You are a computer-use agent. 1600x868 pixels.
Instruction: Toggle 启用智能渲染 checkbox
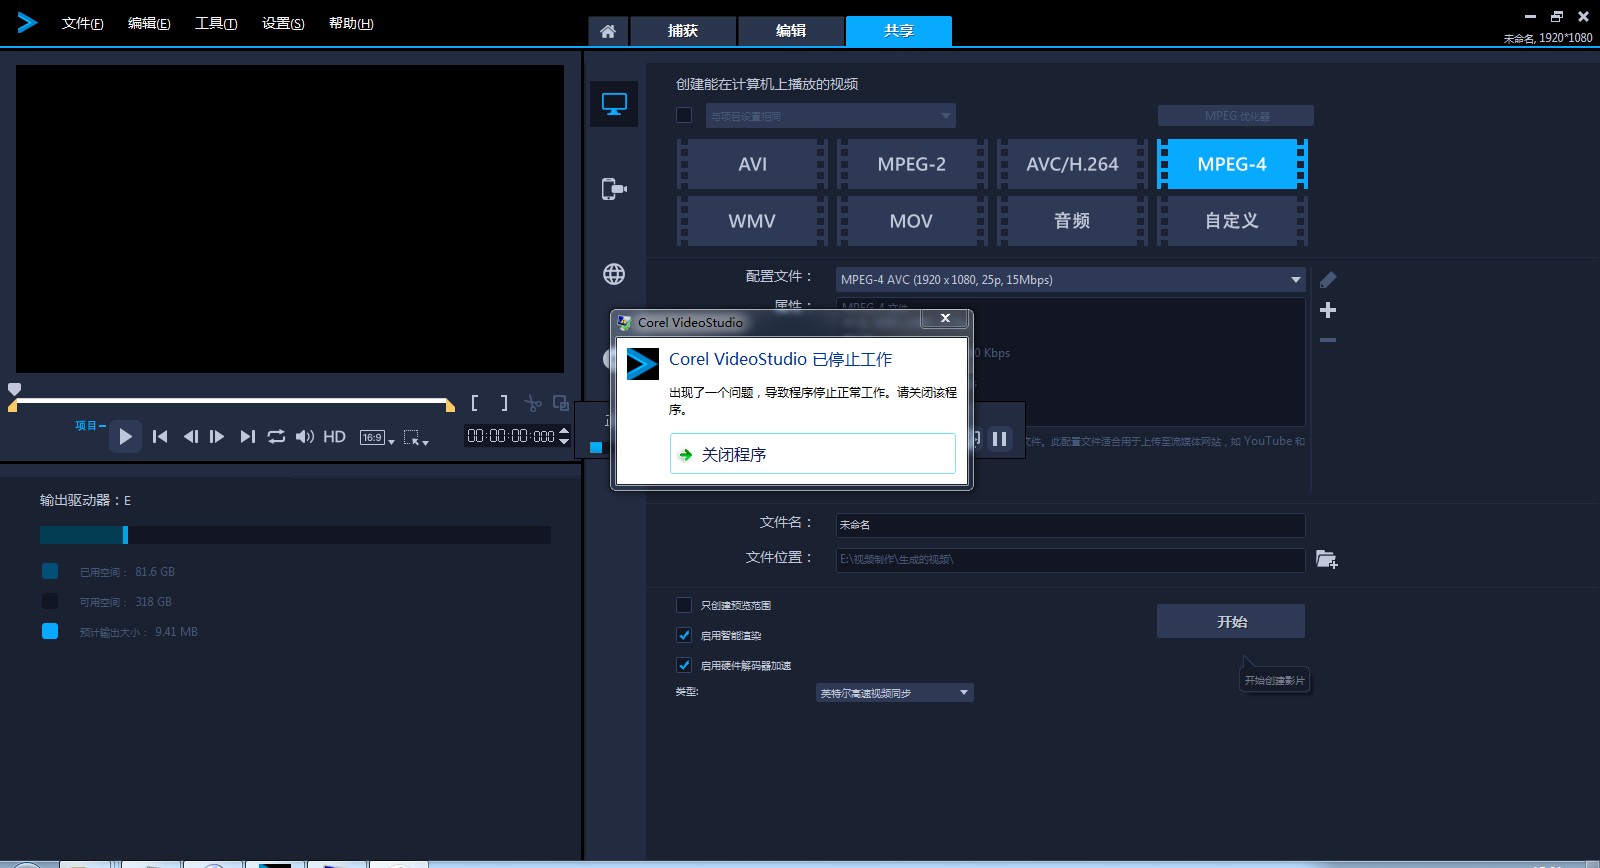684,635
